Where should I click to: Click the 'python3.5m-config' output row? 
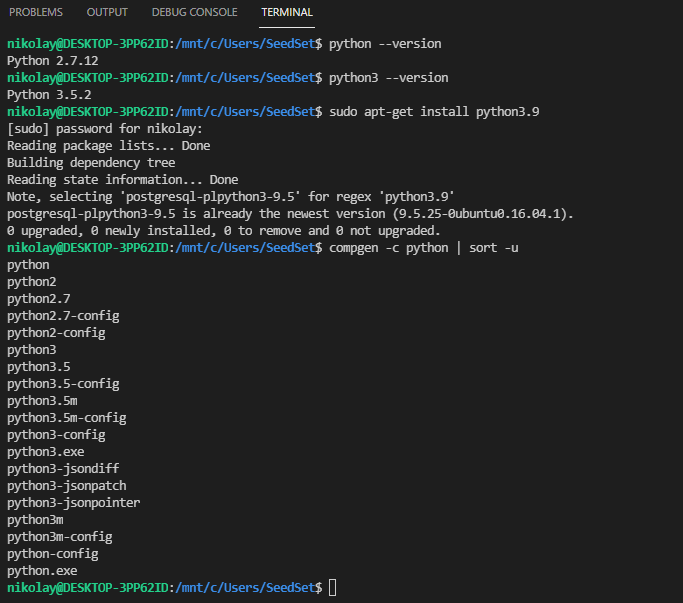click(x=67, y=417)
